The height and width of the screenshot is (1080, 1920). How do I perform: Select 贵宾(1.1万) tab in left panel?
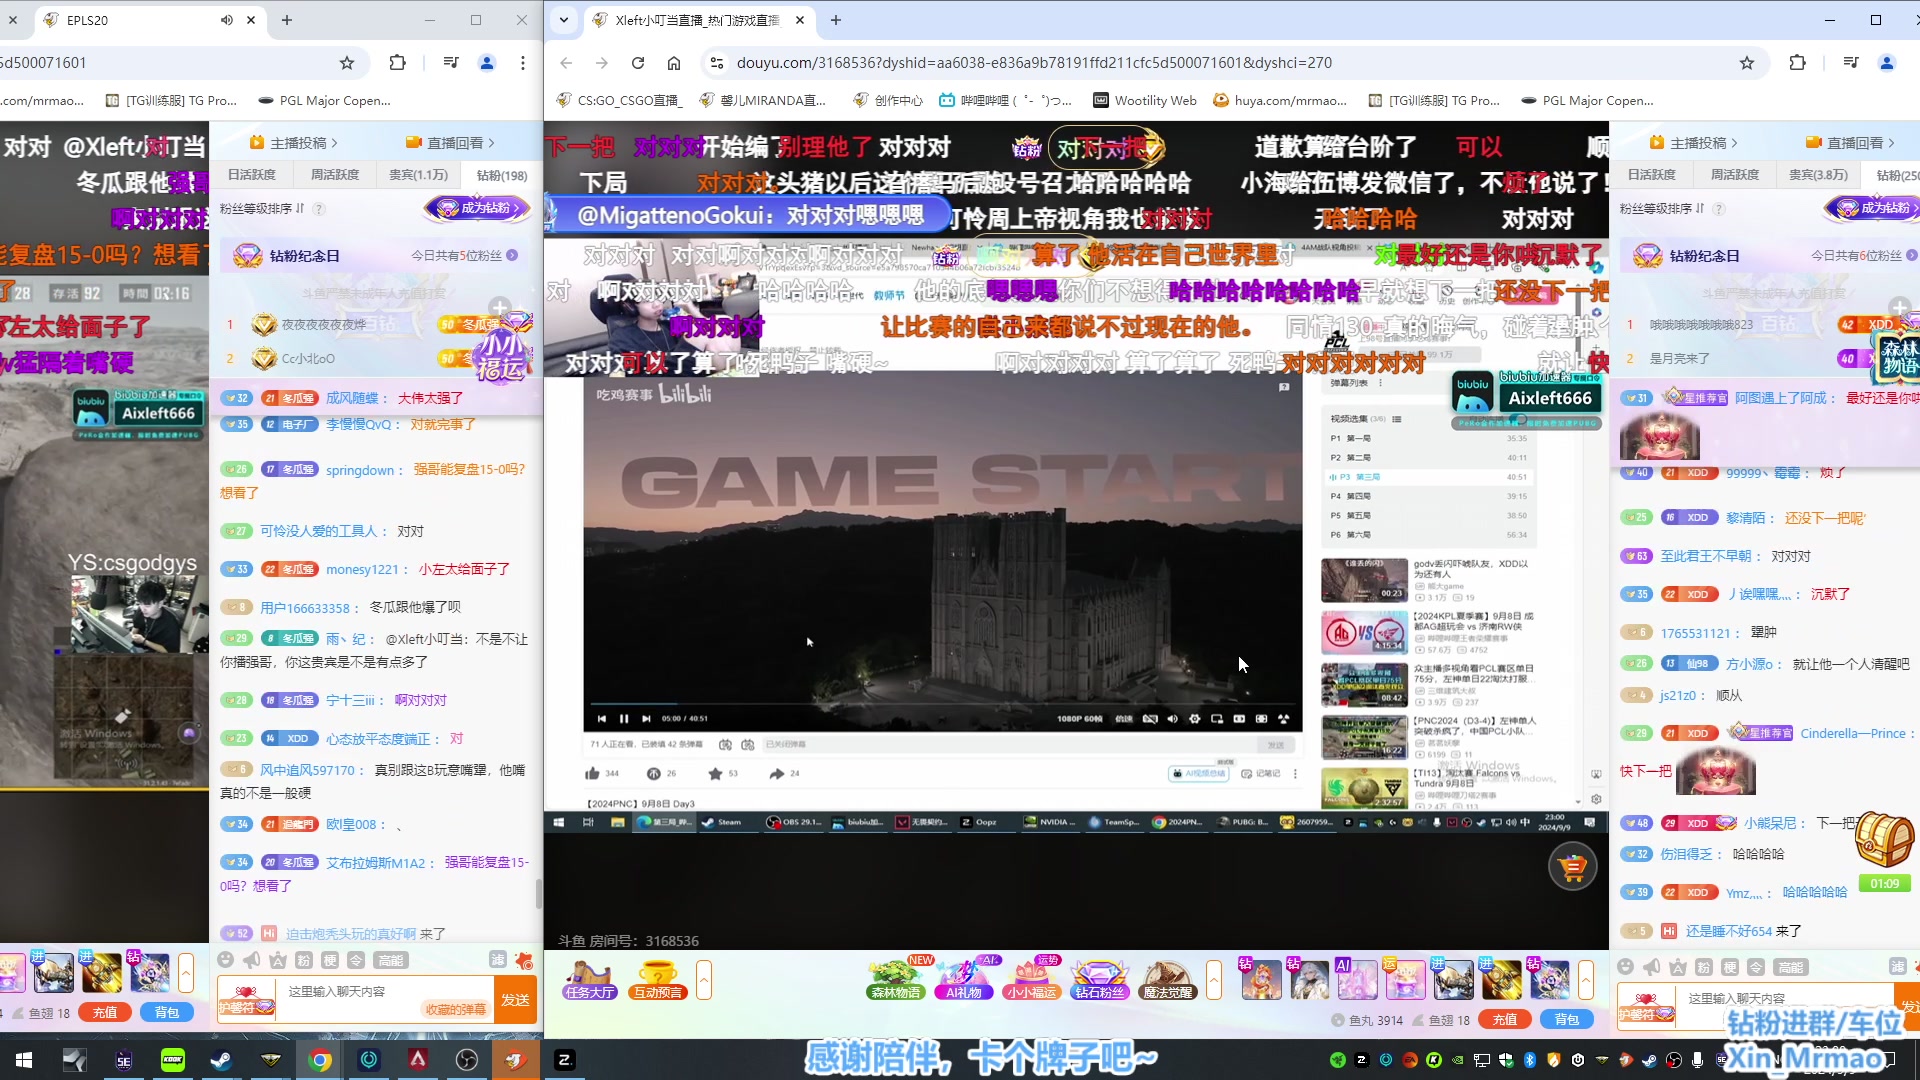pyautogui.click(x=418, y=175)
